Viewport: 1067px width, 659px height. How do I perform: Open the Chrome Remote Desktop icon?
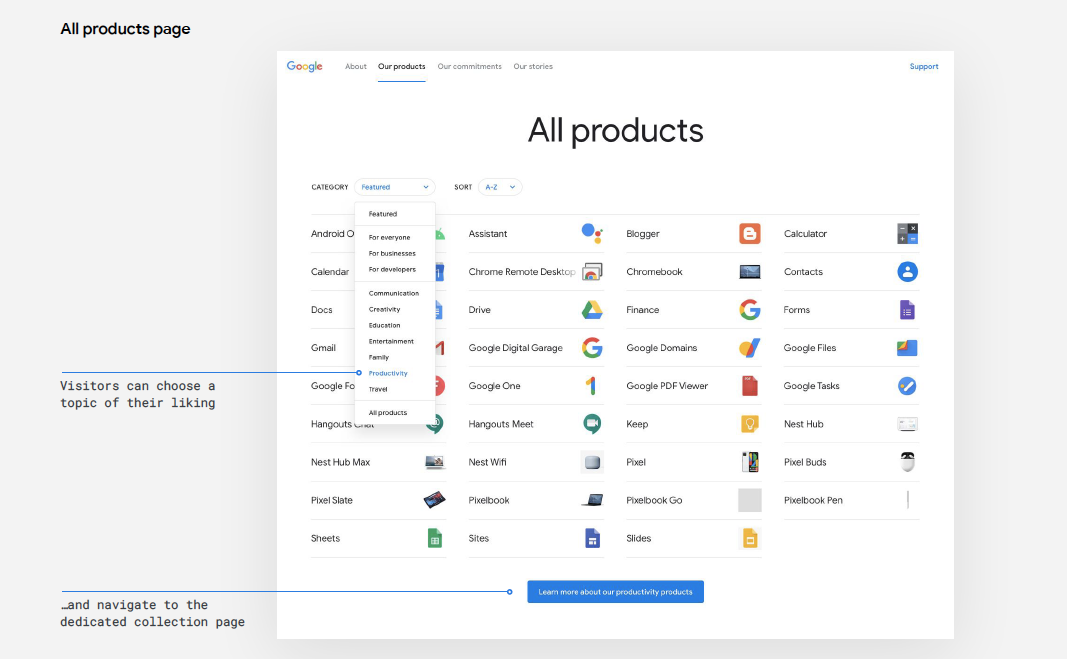click(592, 272)
